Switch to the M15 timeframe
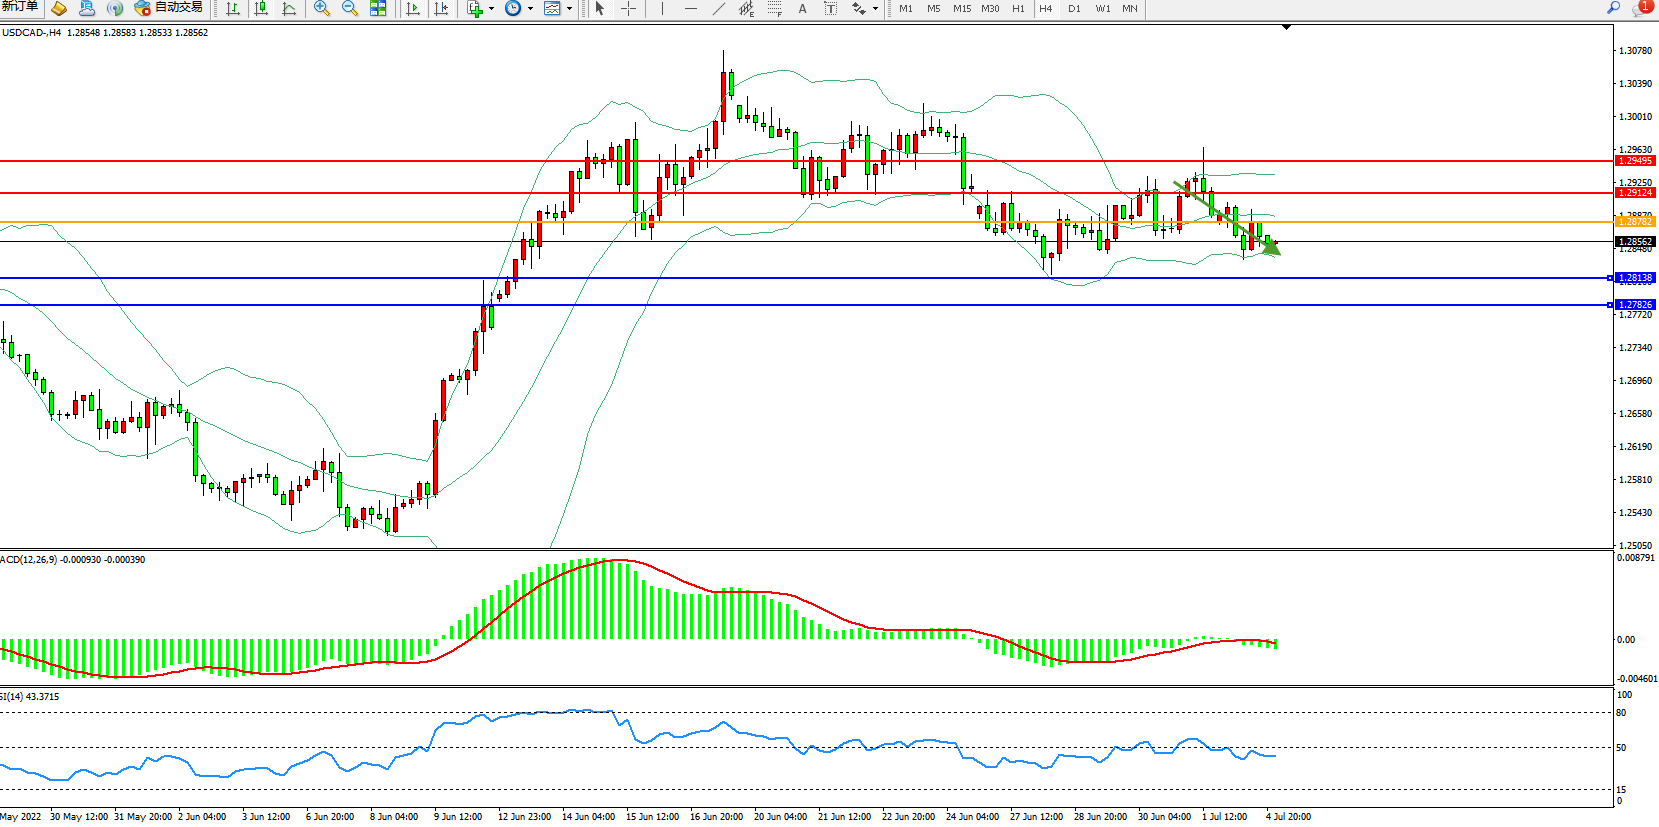 coord(962,9)
